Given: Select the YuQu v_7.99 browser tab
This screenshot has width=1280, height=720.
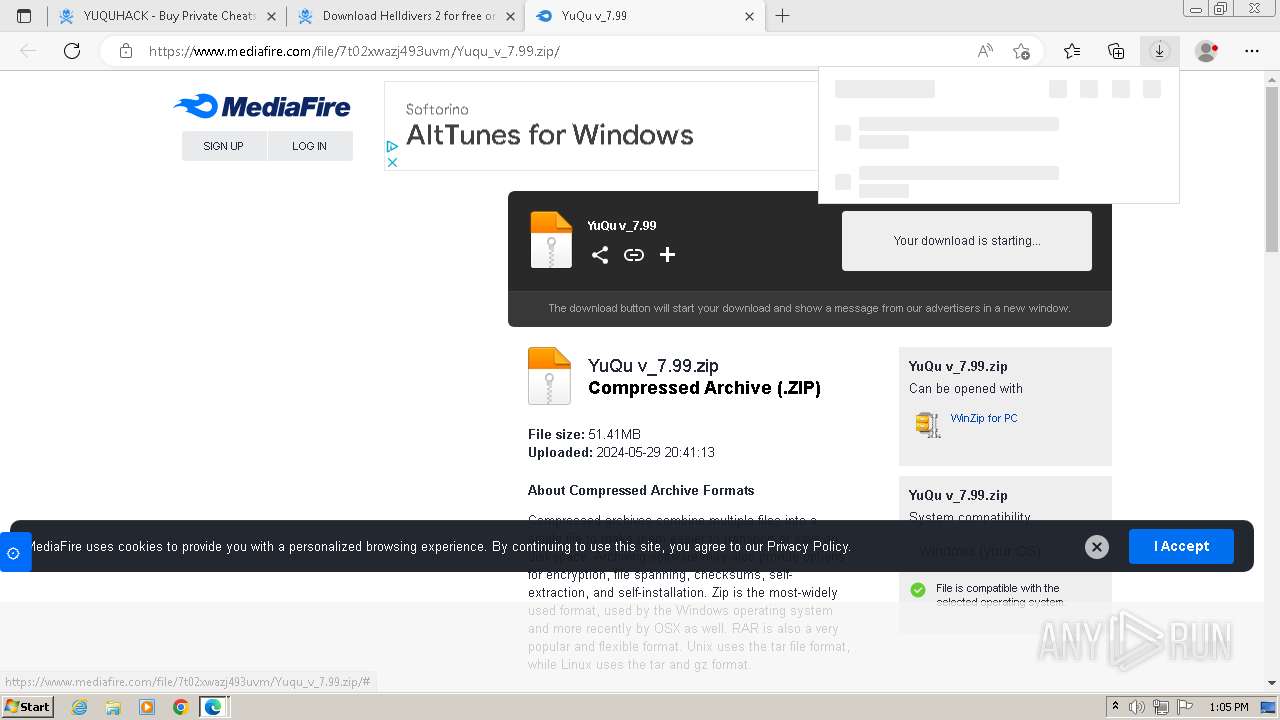Looking at the screenshot, I should pos(644,16).
